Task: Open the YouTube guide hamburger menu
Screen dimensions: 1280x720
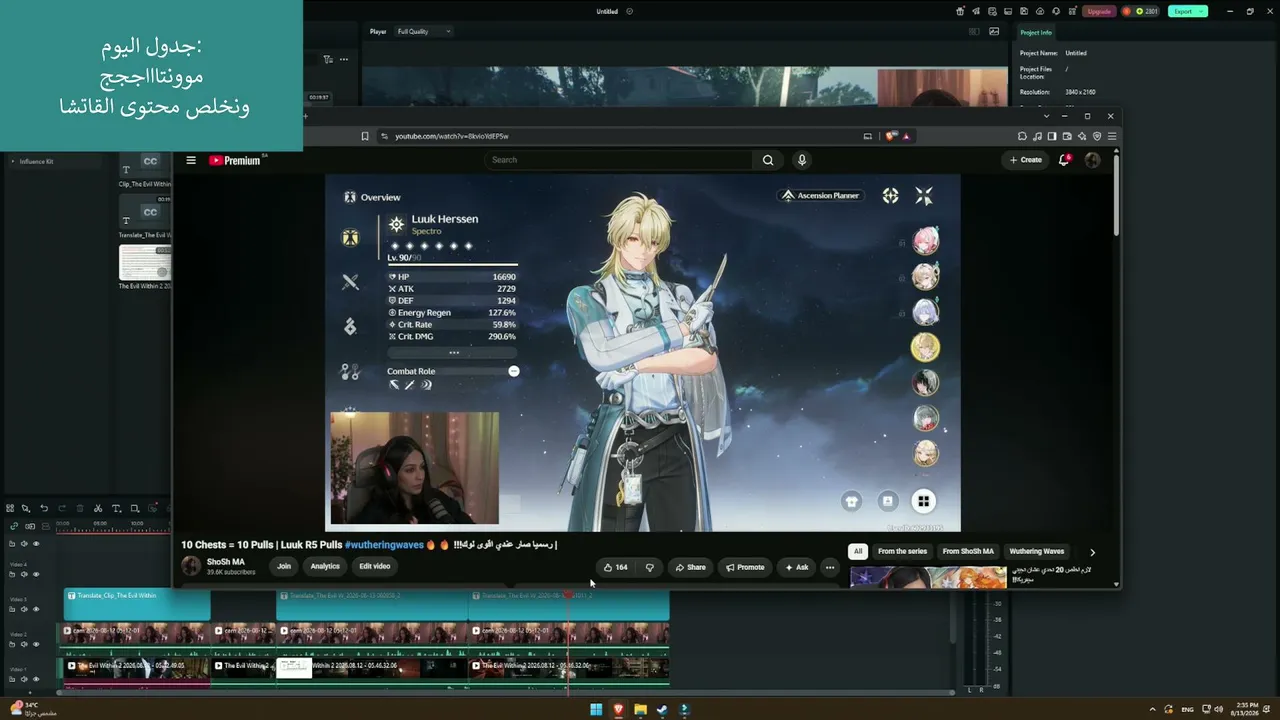Action: [x=191, y=160]
